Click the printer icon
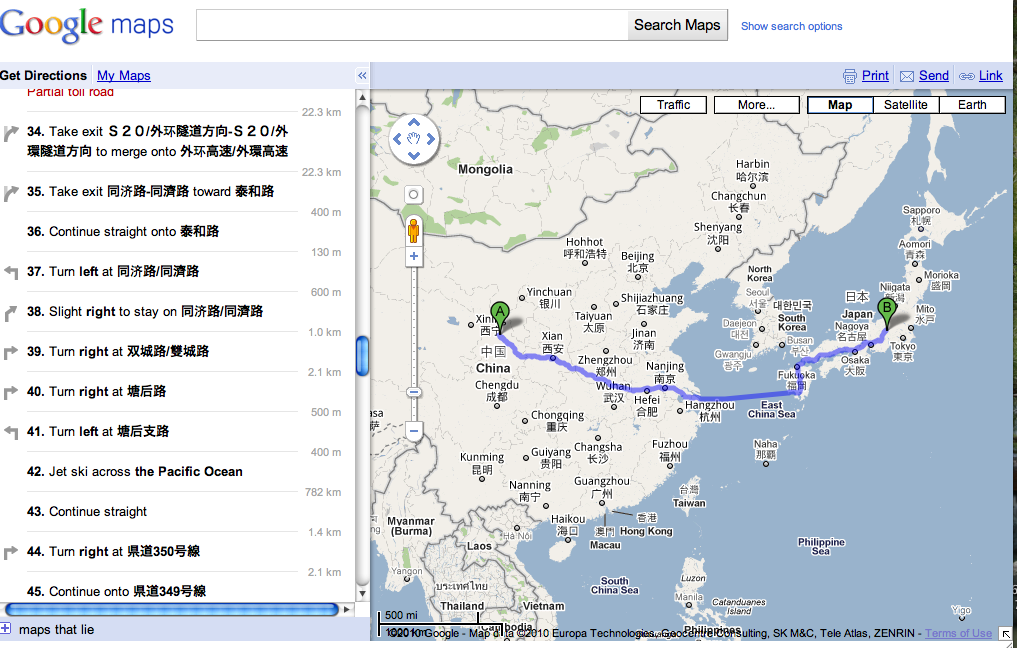This screenshot has height=648, width=1017. click(850, 76)
